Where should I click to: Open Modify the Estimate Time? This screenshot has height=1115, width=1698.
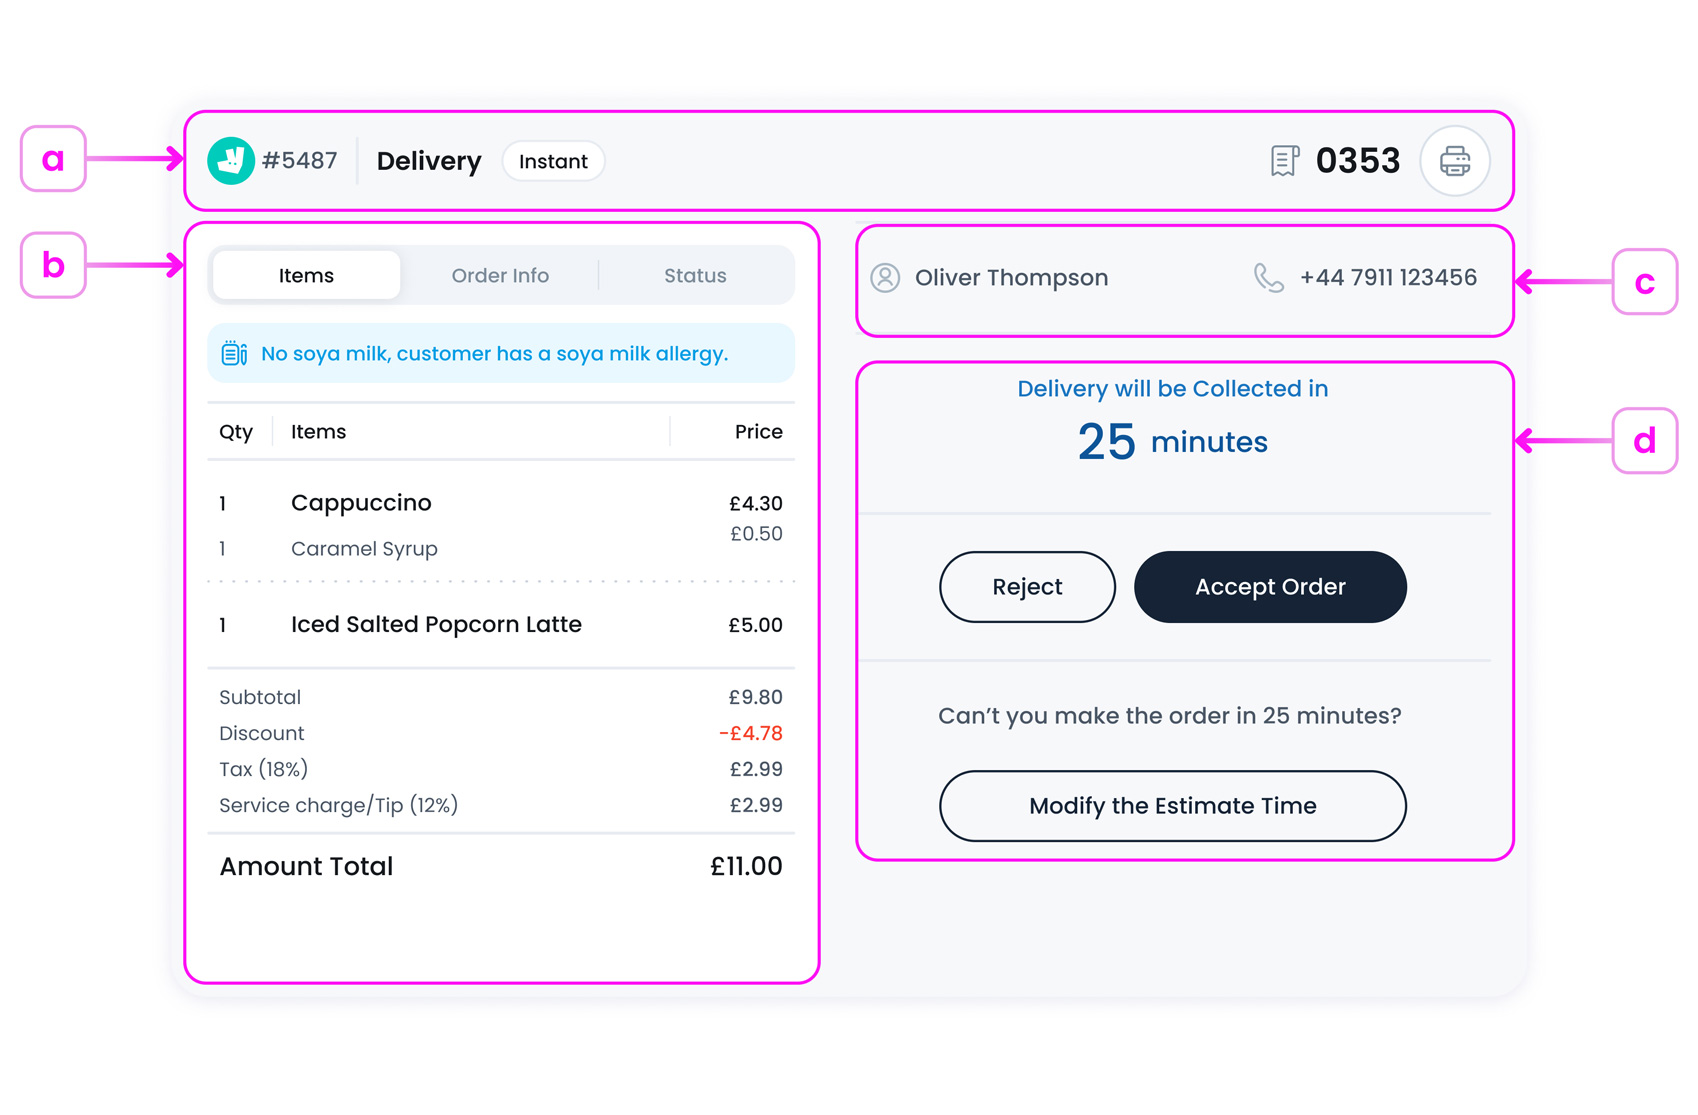tap(1171, 806)
